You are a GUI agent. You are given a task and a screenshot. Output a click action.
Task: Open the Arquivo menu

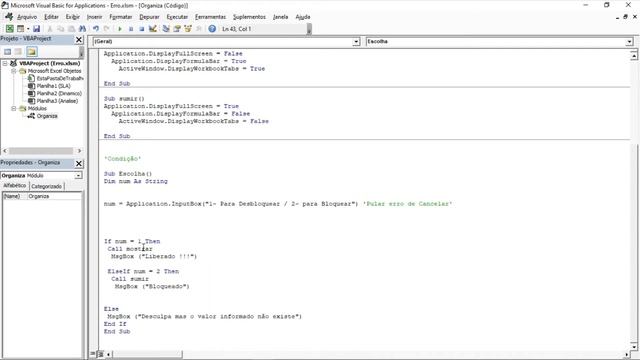coord(27,17)
